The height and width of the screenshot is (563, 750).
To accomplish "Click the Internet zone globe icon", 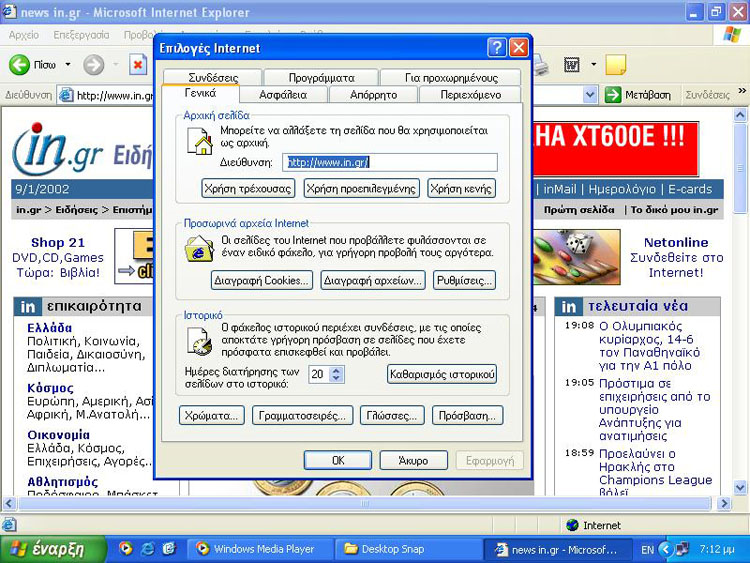I will 572,525.
